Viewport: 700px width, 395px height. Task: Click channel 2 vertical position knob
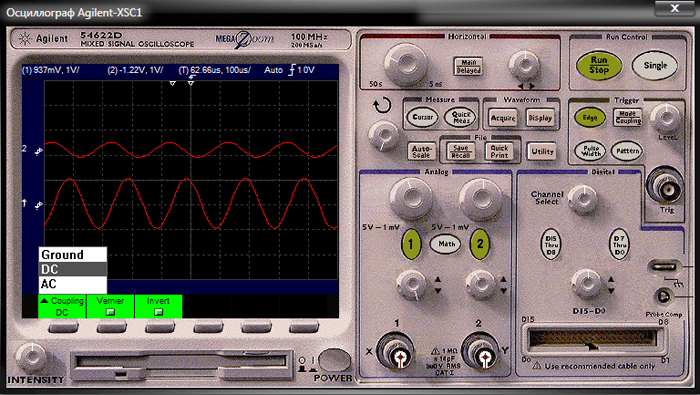pos(480,284)
